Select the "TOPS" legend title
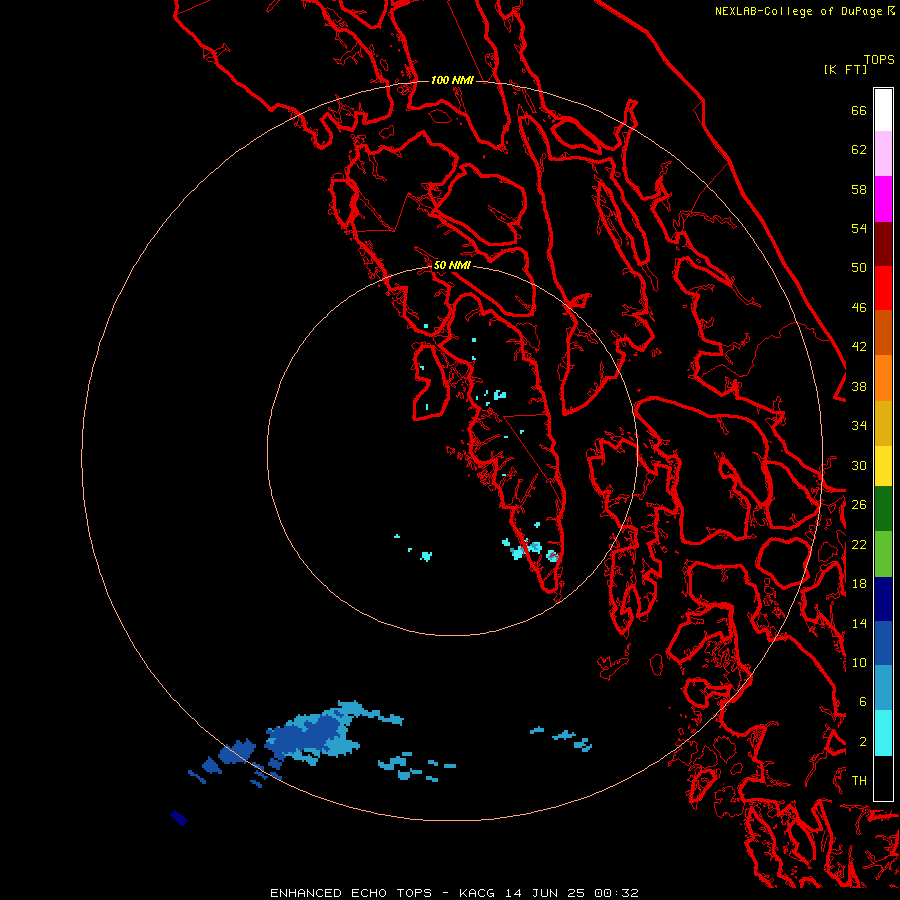The image size is (900, 900). pos(879,60)
